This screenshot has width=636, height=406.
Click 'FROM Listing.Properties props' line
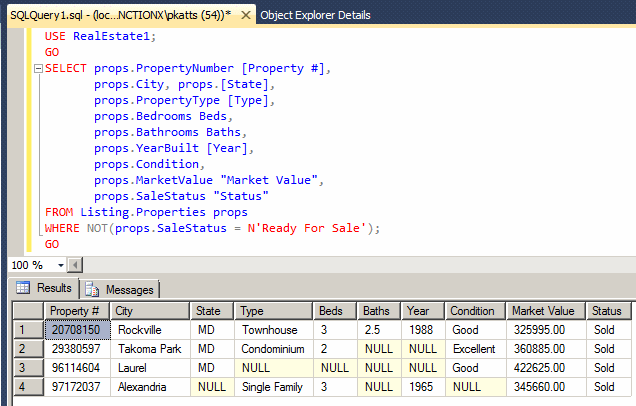click(146, 212)
